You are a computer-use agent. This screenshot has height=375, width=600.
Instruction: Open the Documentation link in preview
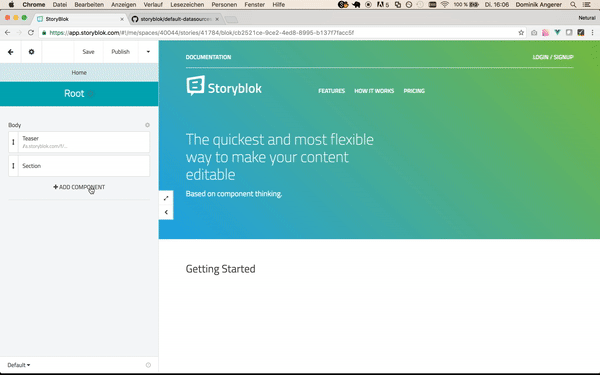[208, 57]
